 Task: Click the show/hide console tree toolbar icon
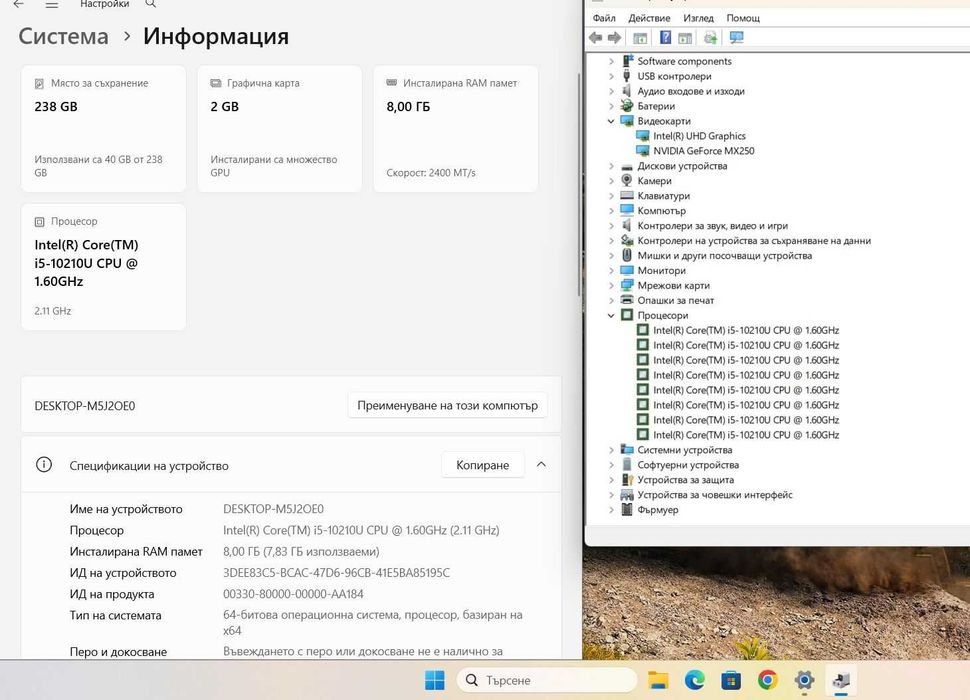pos(640,38)
